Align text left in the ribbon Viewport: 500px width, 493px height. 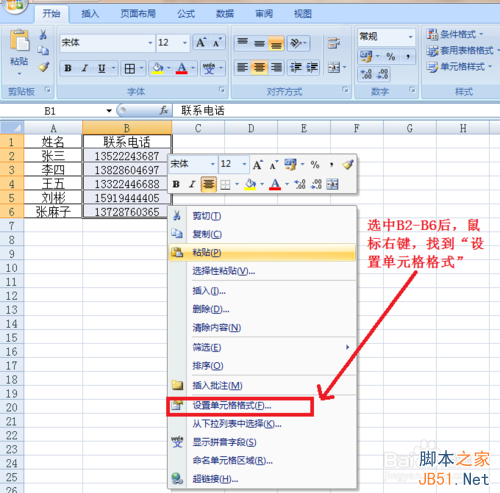tap(243, 68)
